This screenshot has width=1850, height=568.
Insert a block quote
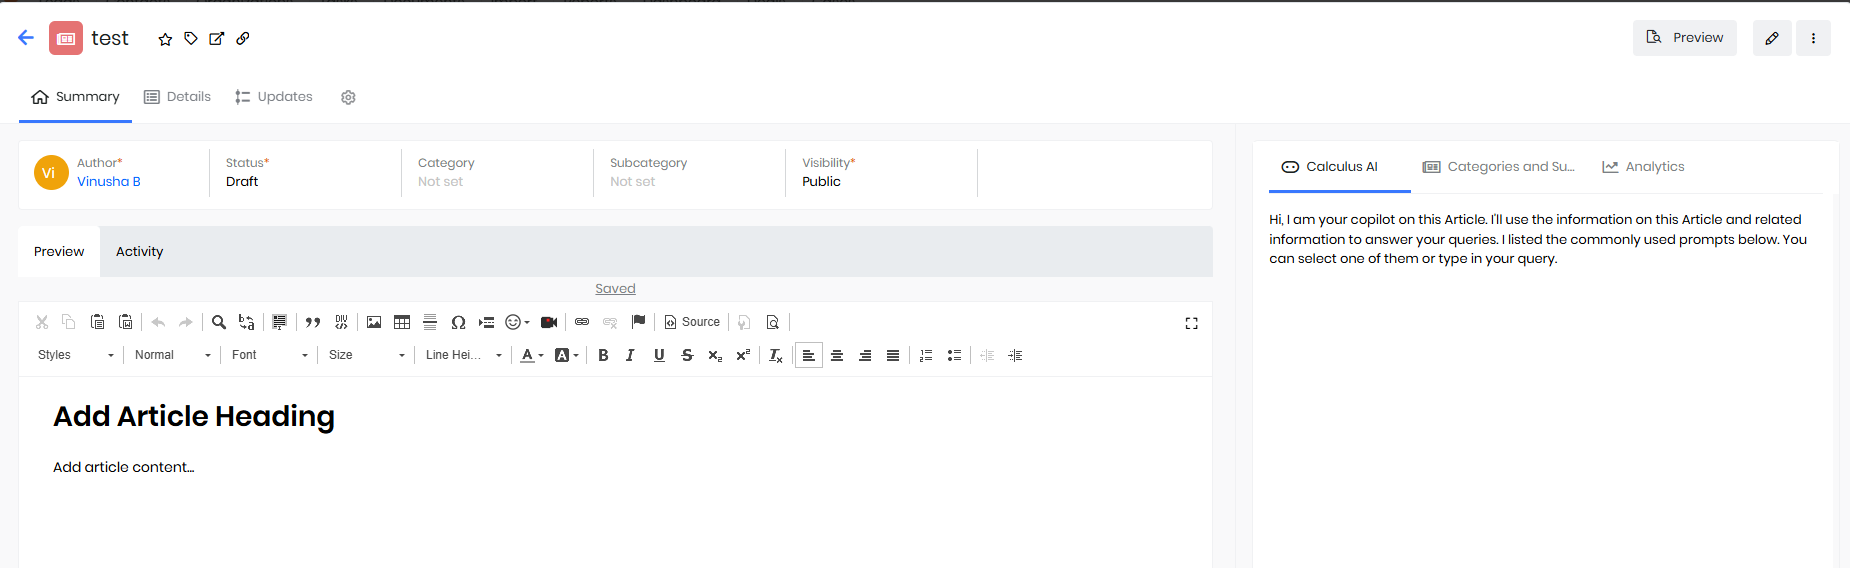(x=313, y=322)
